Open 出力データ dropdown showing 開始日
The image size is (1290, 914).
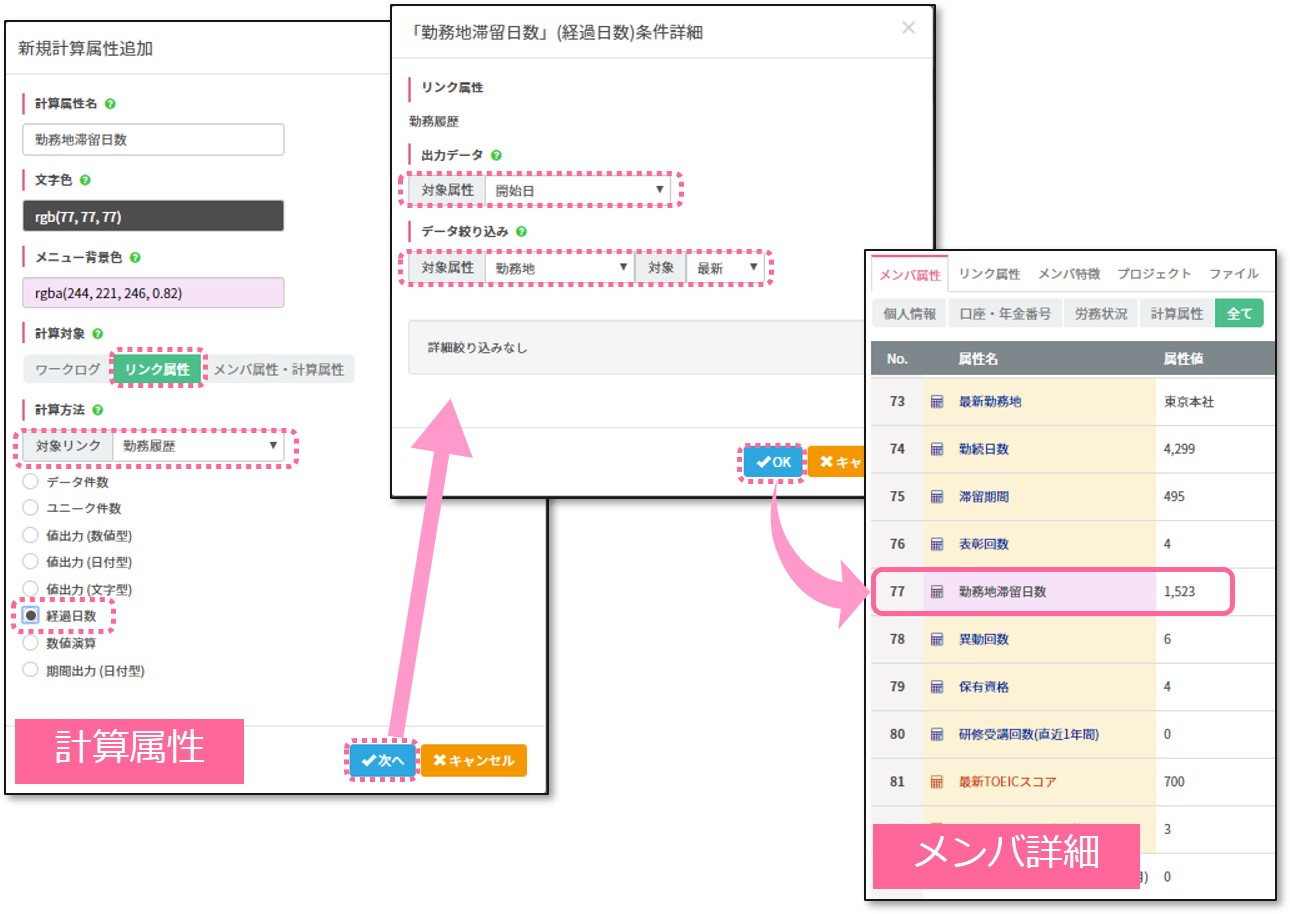click(578, 189)
